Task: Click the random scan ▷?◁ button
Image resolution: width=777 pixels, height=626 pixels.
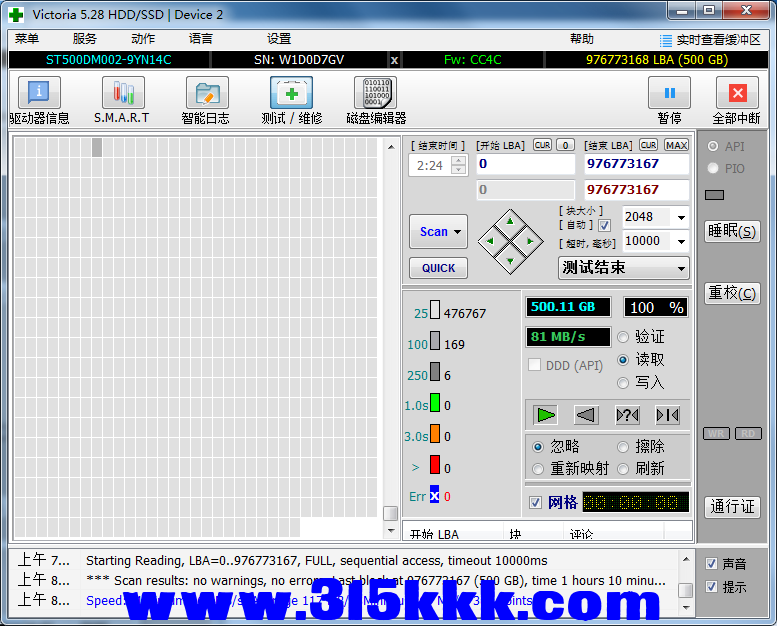Action: pos(627,415)
